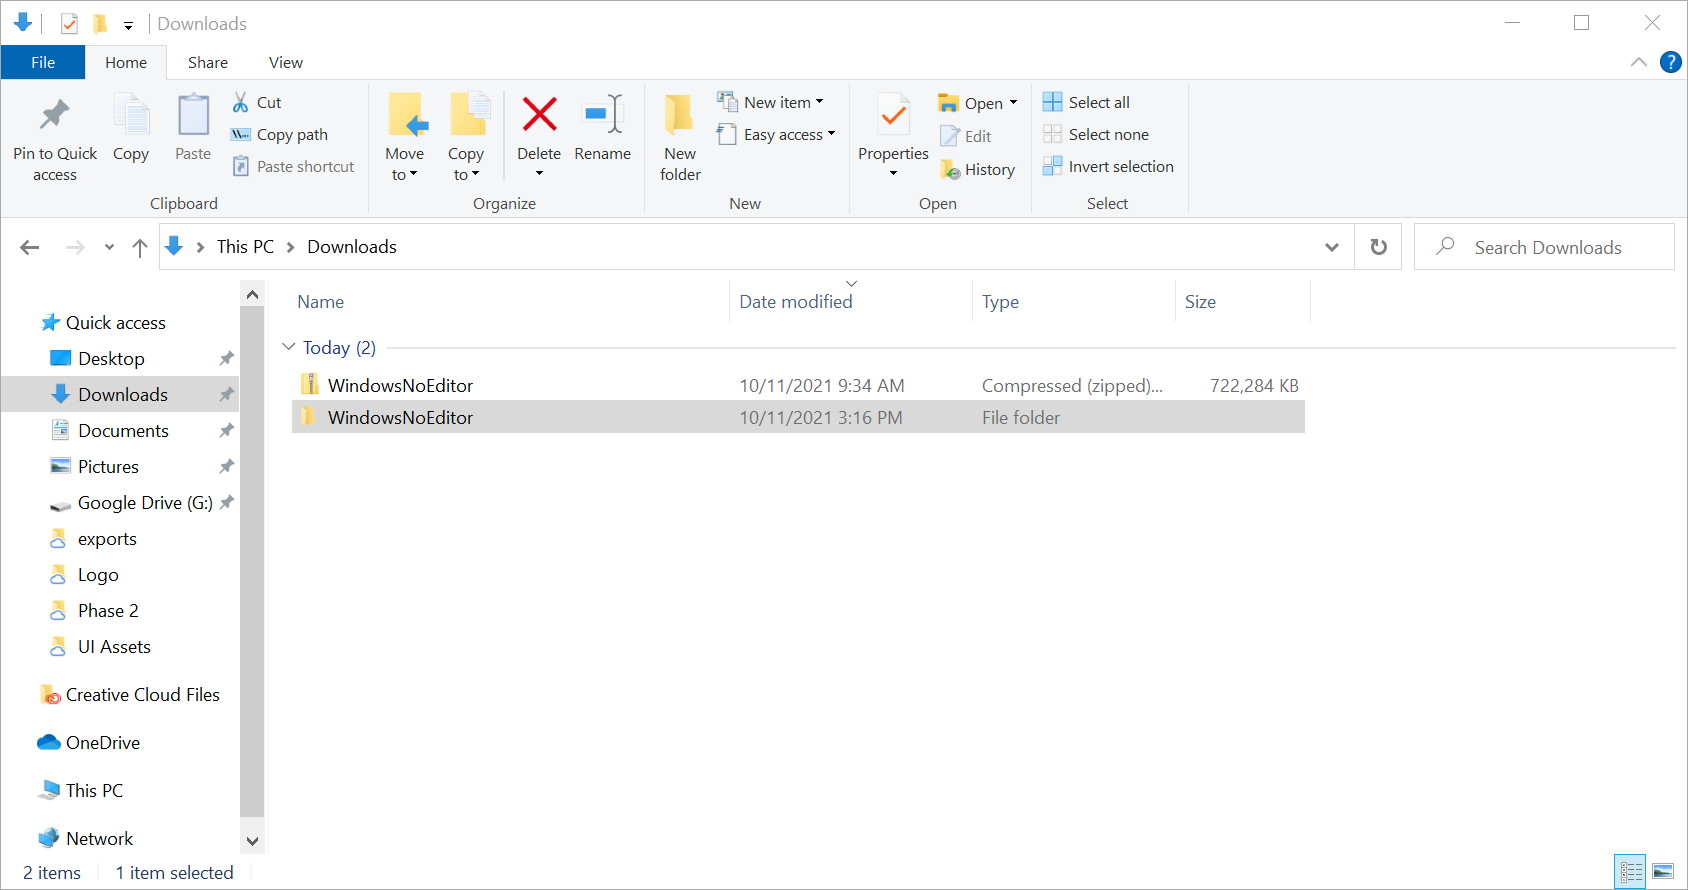Click Paste shortcut command
This screenshot has height=890, width=1688.
pyautogui.click(x=293, y=166)
